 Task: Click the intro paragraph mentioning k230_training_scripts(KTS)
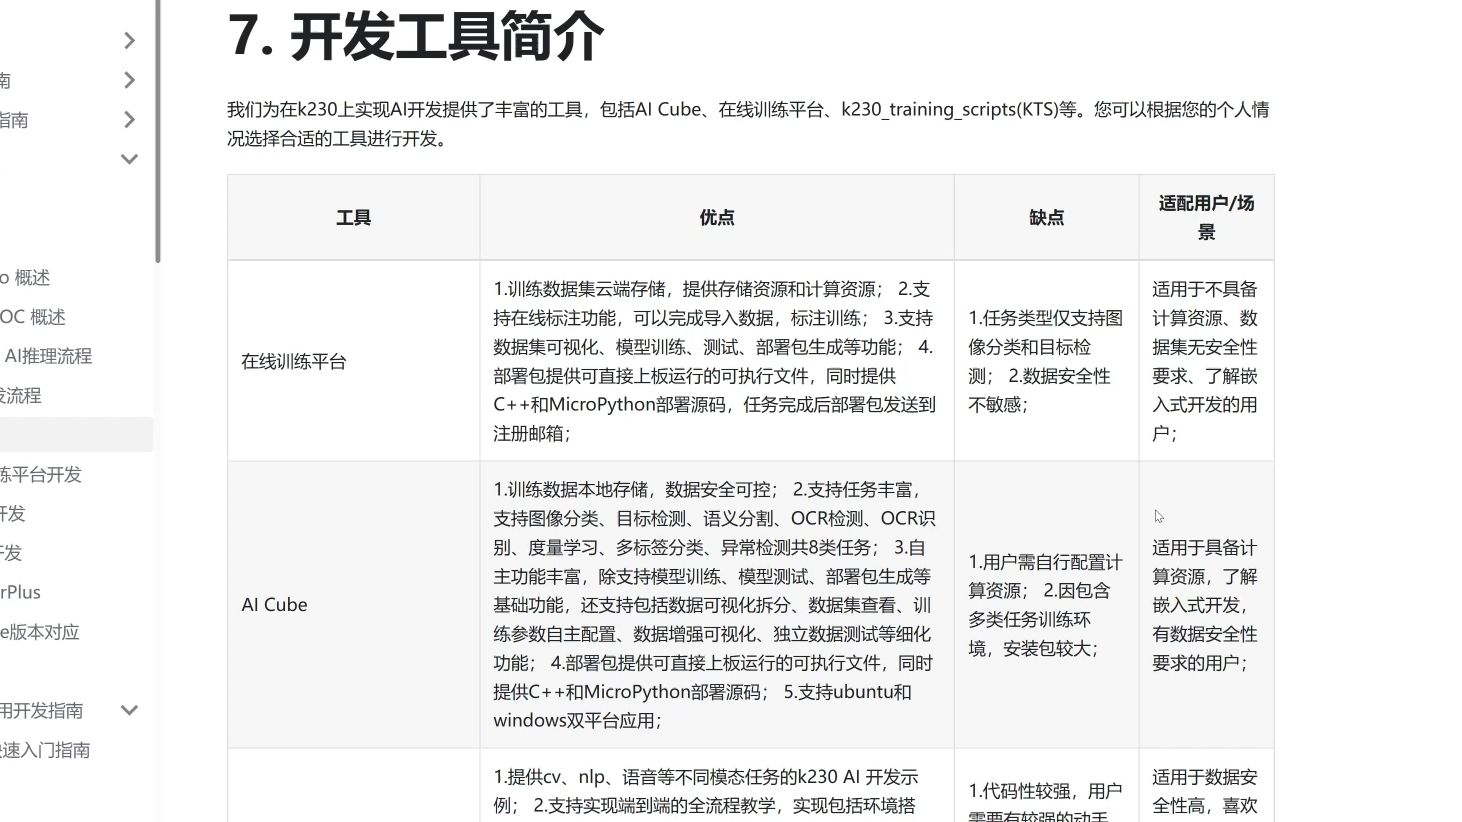pos(748,124)
